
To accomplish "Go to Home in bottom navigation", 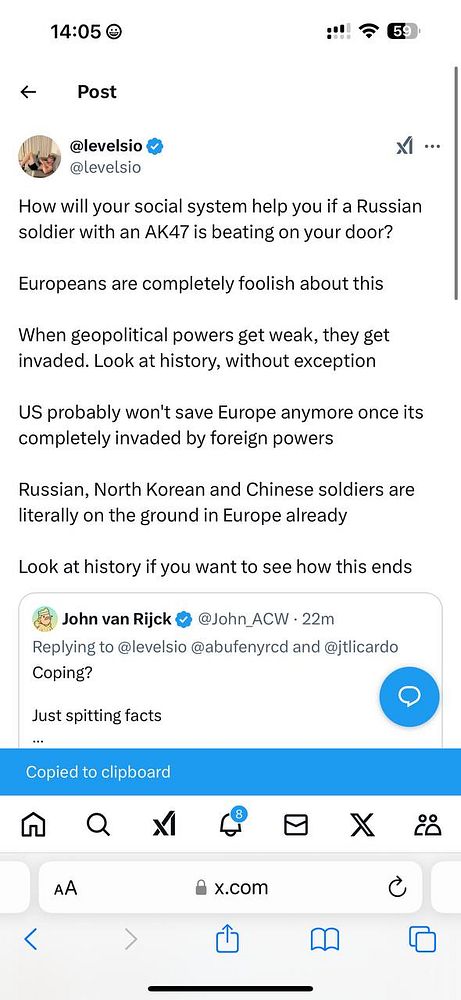I will click(34, 825).
